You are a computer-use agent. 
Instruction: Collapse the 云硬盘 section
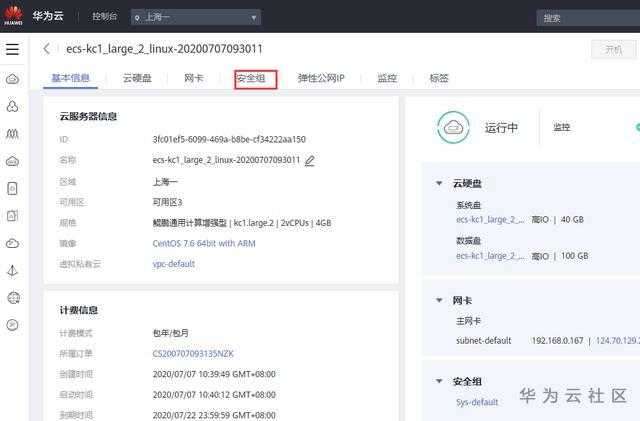click(439, 183)
